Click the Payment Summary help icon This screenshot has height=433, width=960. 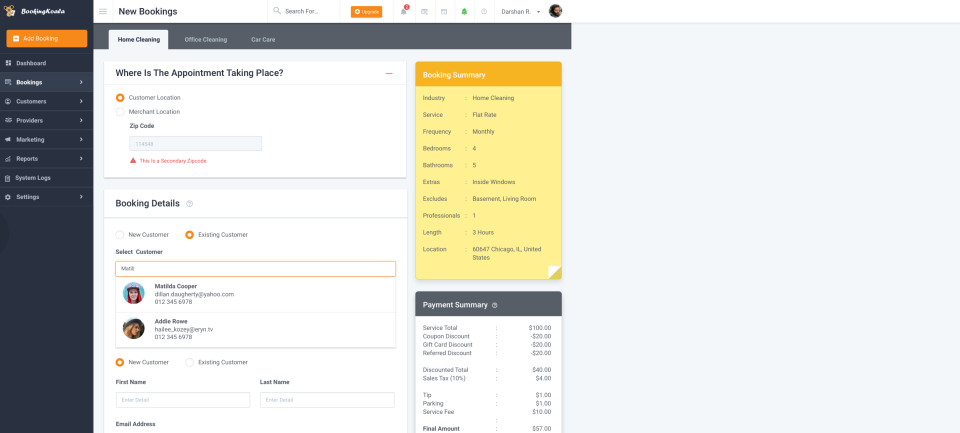coord(495,305)
